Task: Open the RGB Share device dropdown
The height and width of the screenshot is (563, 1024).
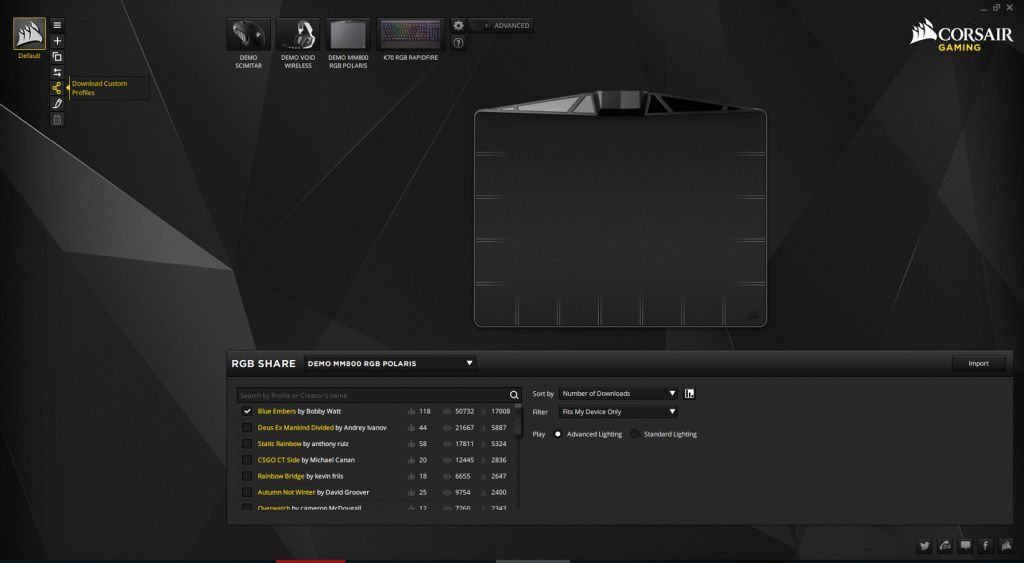Action: (390, 363)
